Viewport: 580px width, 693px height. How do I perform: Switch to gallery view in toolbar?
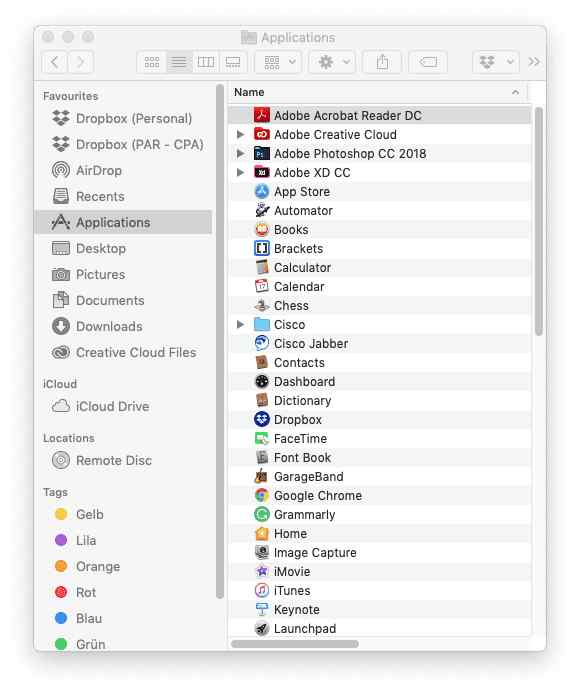click(x=233, y=62)
